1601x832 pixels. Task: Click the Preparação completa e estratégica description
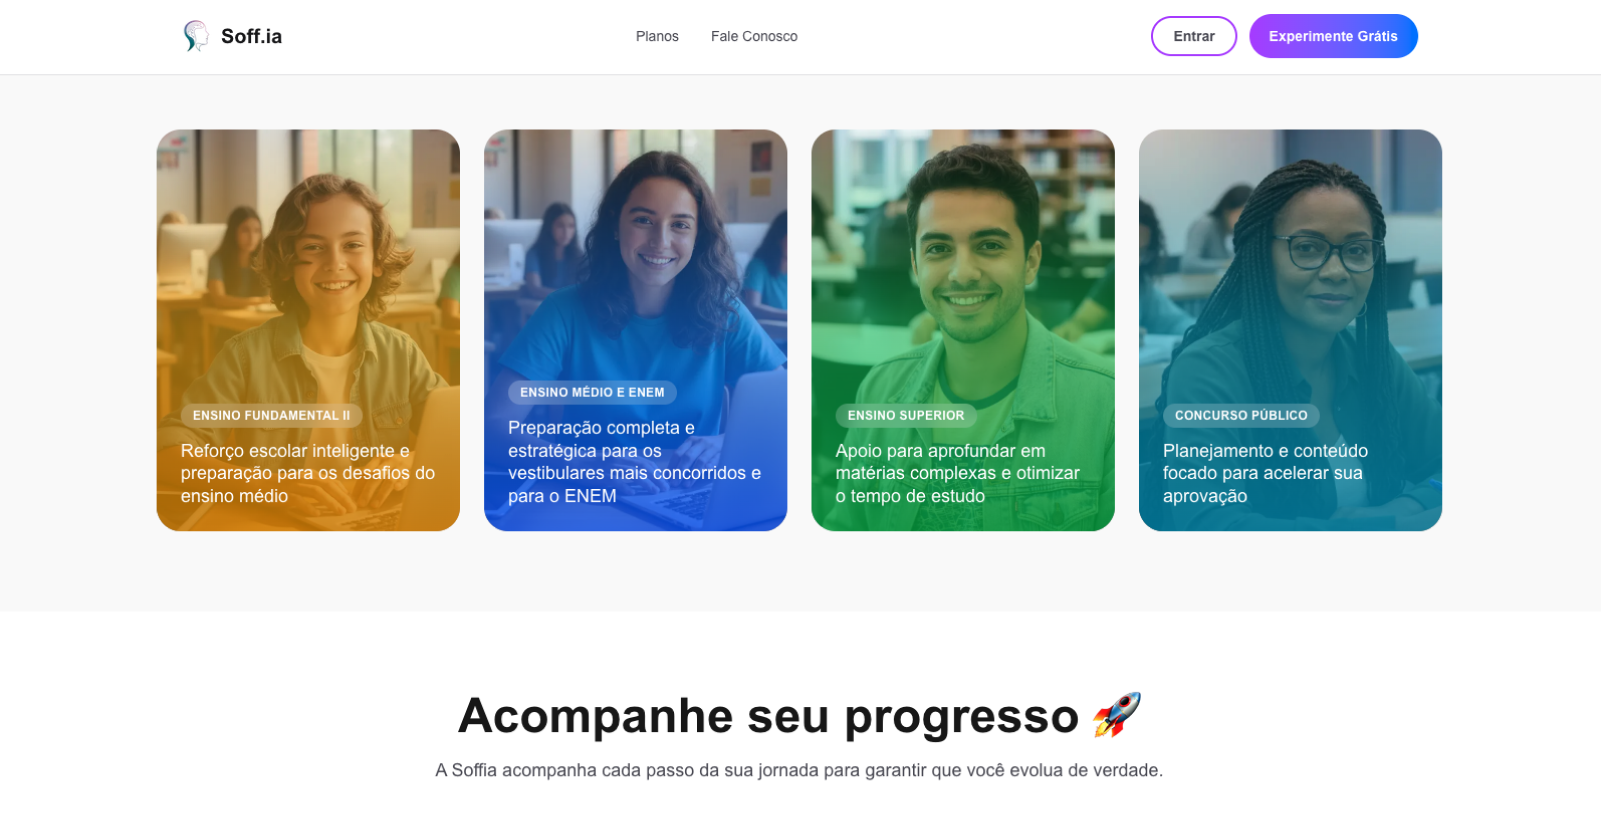[x=634, y=462]
